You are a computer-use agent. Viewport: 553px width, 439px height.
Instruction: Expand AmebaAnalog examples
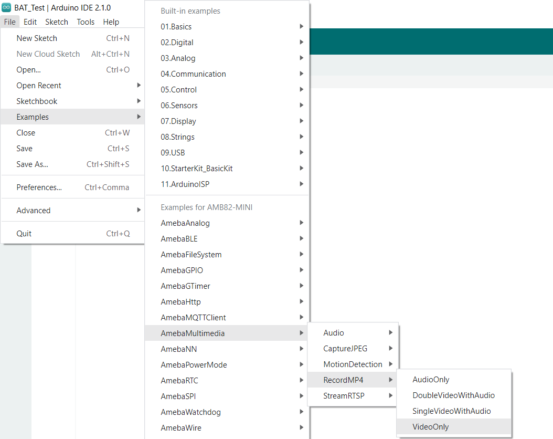[227, 223]
